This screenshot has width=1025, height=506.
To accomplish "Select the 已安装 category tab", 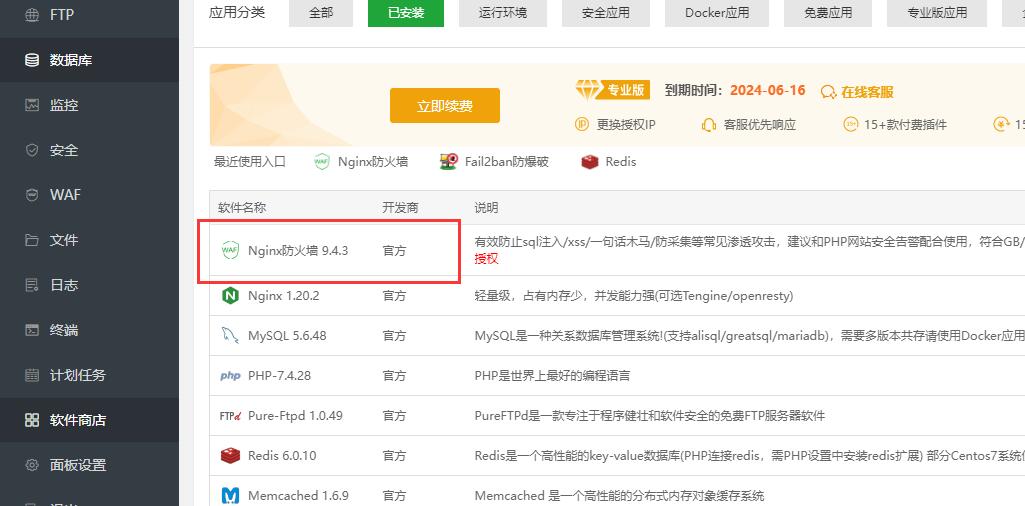I will point(406,12).
